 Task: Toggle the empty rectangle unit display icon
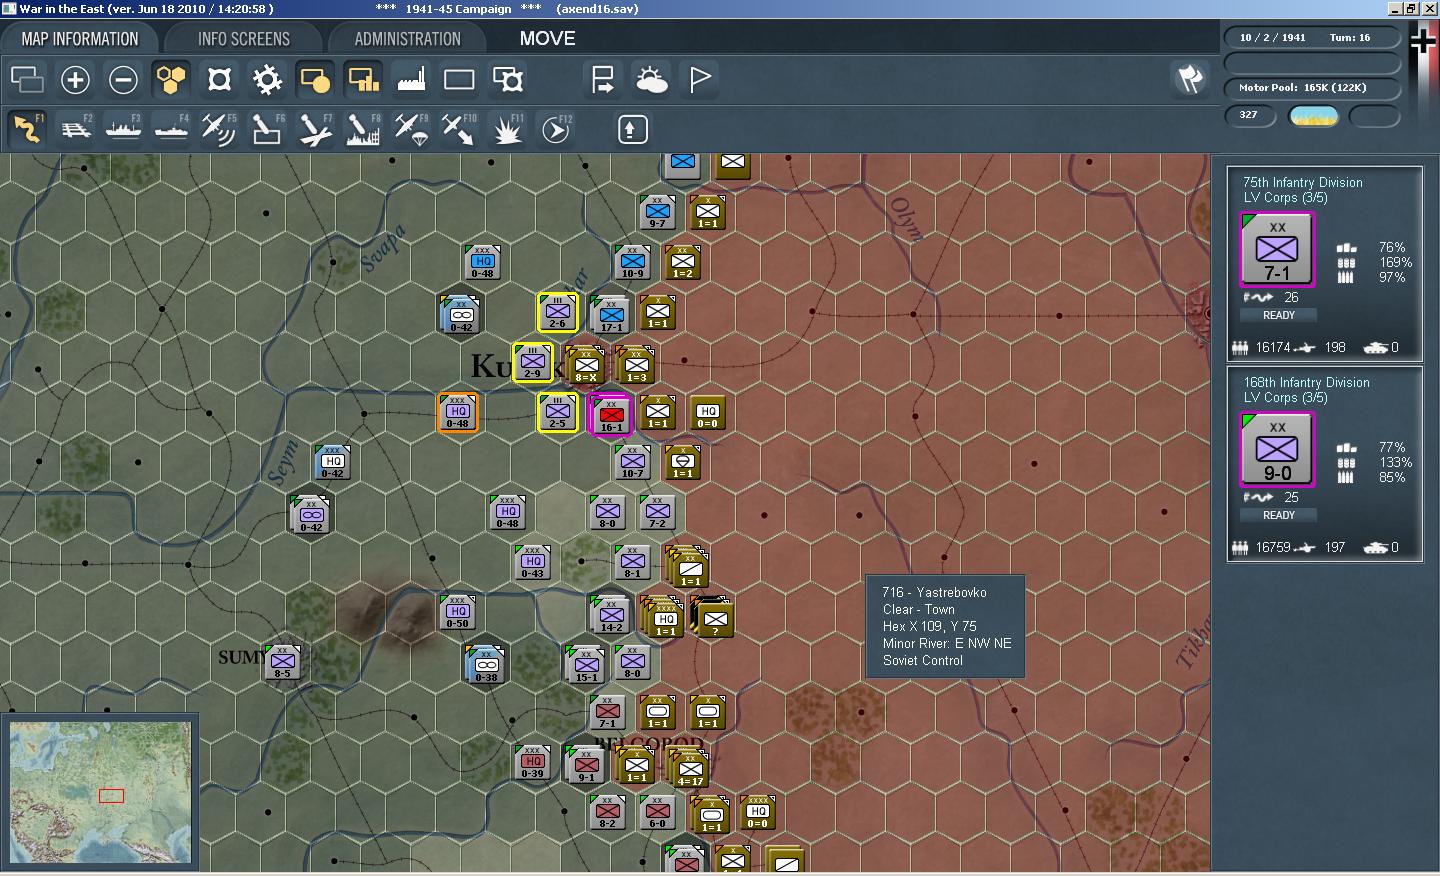459,80
